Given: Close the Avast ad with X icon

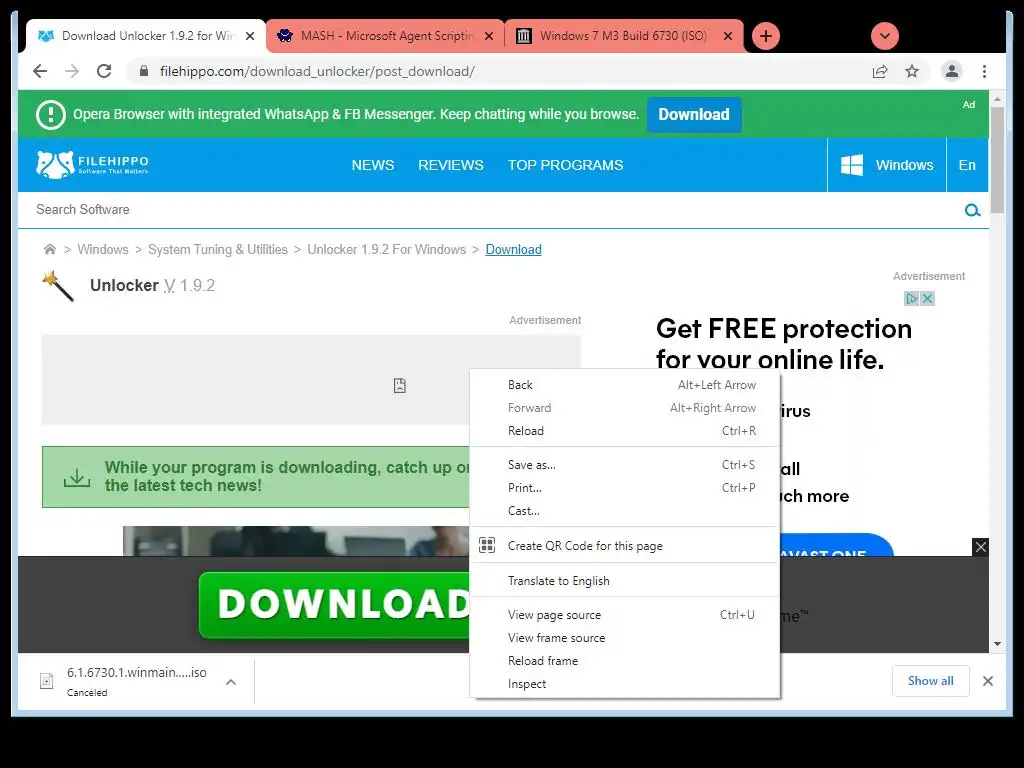Looking at the screenshot, I should click(927, 298).
